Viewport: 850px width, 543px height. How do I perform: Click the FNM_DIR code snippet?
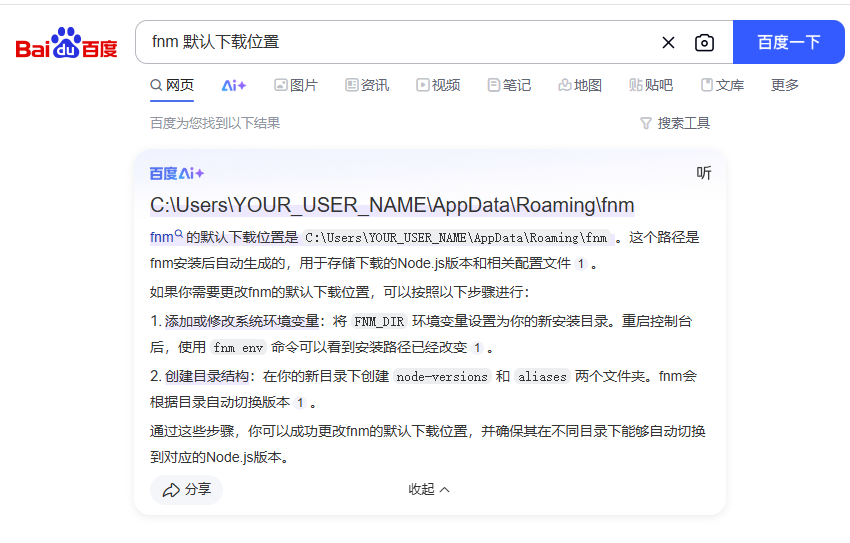pos(379,322)
